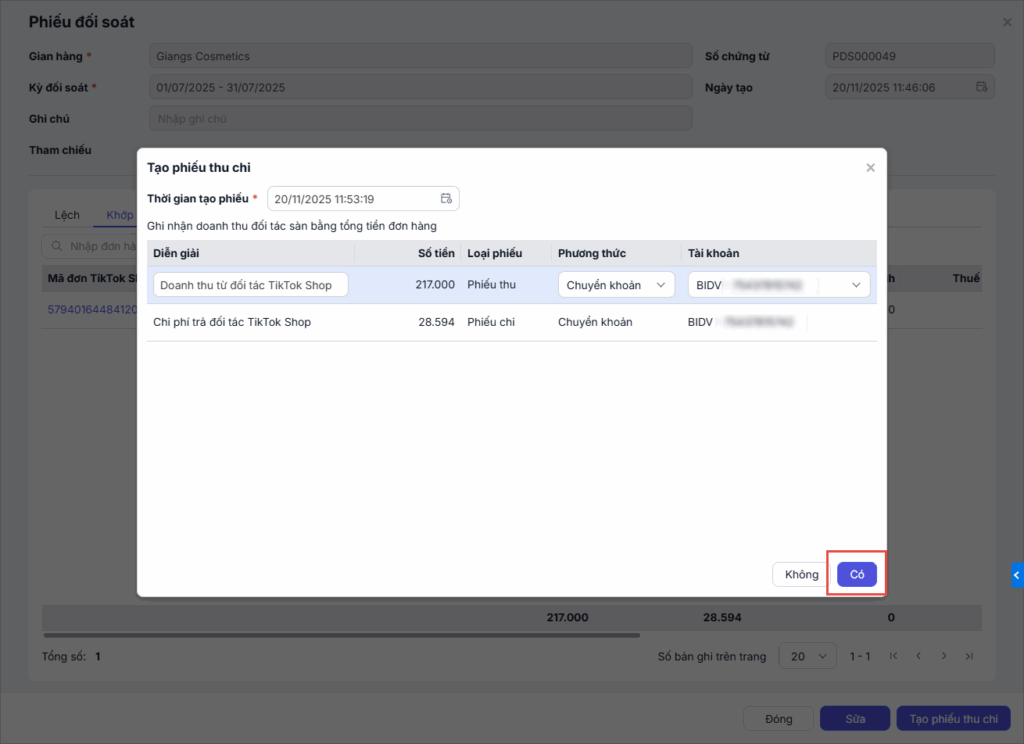
Task: Click the blue side panel collapse arrow
Action: coord(1017,575)
